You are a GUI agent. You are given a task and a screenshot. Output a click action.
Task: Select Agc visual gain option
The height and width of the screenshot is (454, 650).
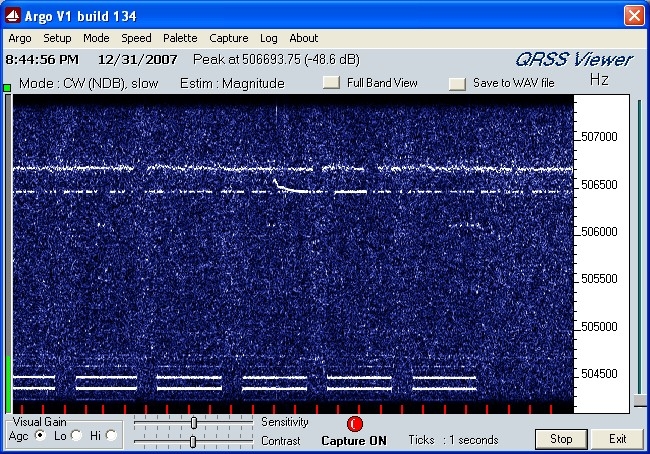pos(41,435)
